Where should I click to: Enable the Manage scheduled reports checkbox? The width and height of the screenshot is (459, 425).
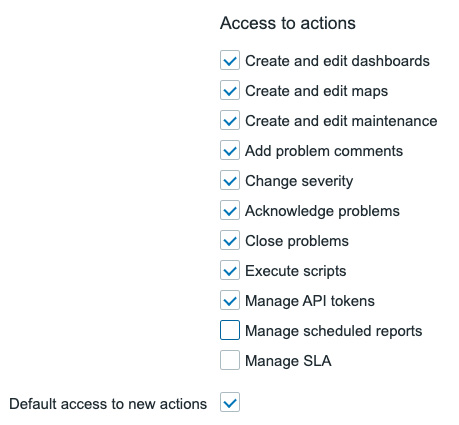click(x=230, y=330)
